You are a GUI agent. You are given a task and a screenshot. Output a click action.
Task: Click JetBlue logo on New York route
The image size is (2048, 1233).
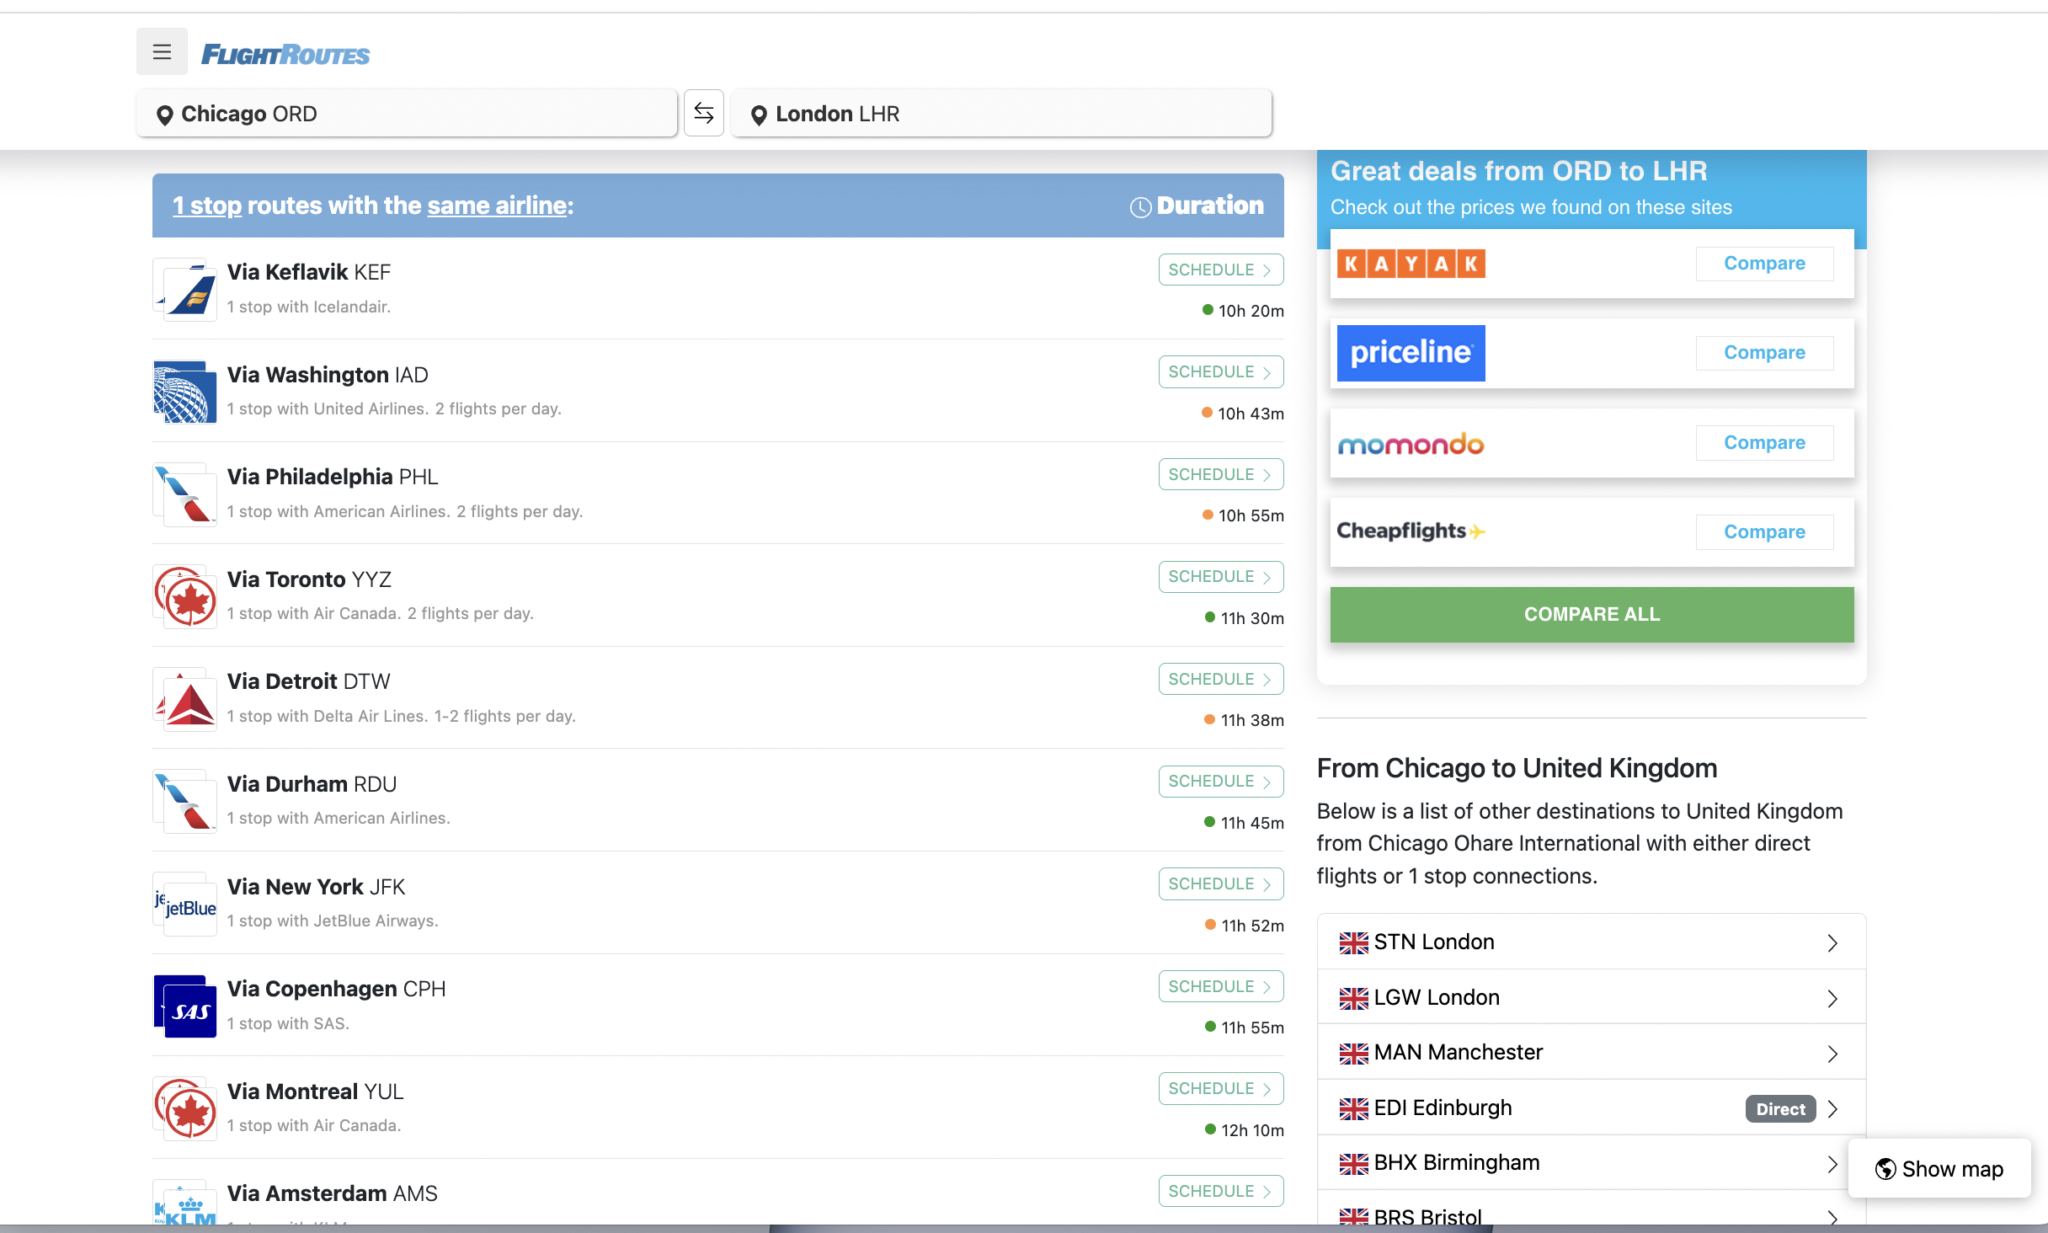click(185, 904)
